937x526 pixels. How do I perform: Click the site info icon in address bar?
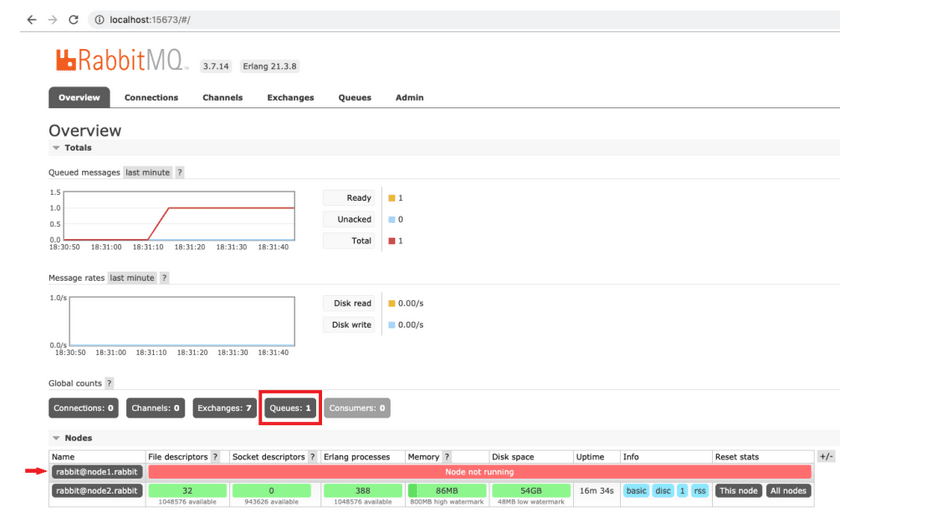[x=99, y=20]
